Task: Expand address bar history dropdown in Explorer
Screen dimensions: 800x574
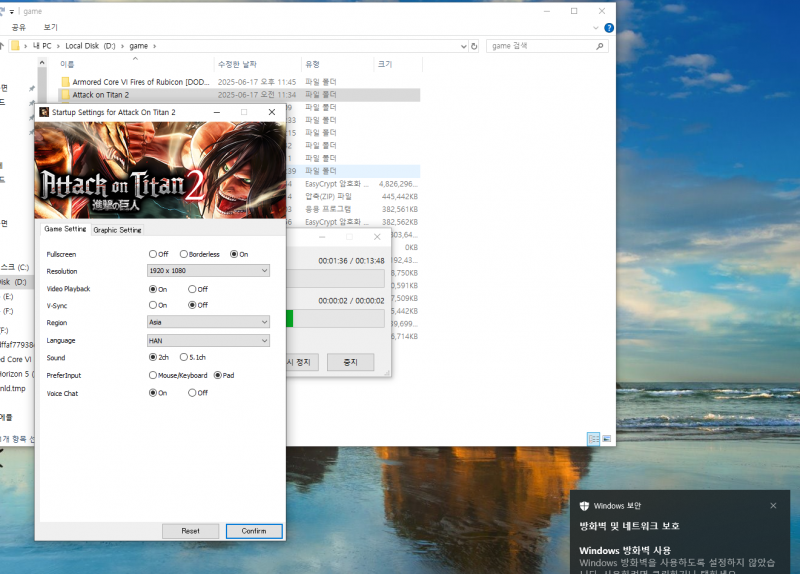Action: [x=463, y=46]
